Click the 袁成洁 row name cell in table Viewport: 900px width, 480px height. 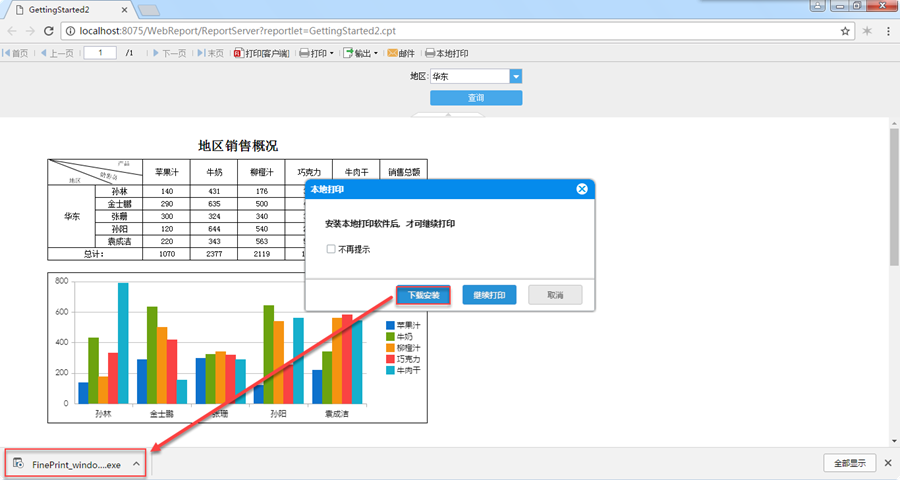tap(119, 241)
